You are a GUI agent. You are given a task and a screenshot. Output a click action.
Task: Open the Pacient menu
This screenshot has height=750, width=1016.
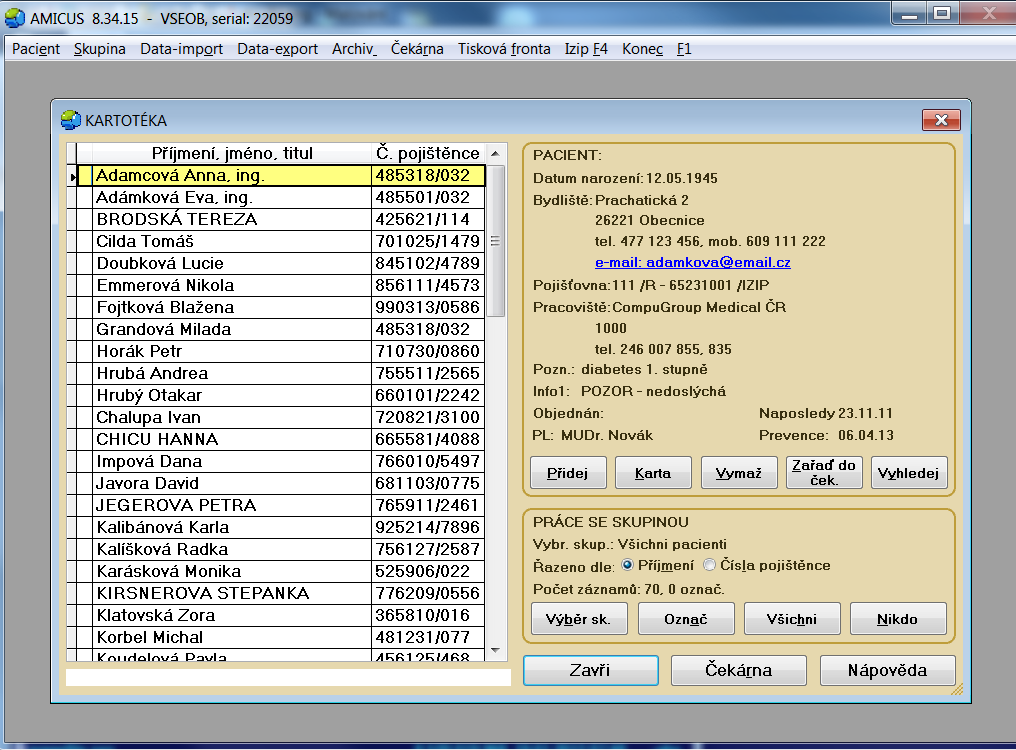pyautogui.click(x=36, y=49)
